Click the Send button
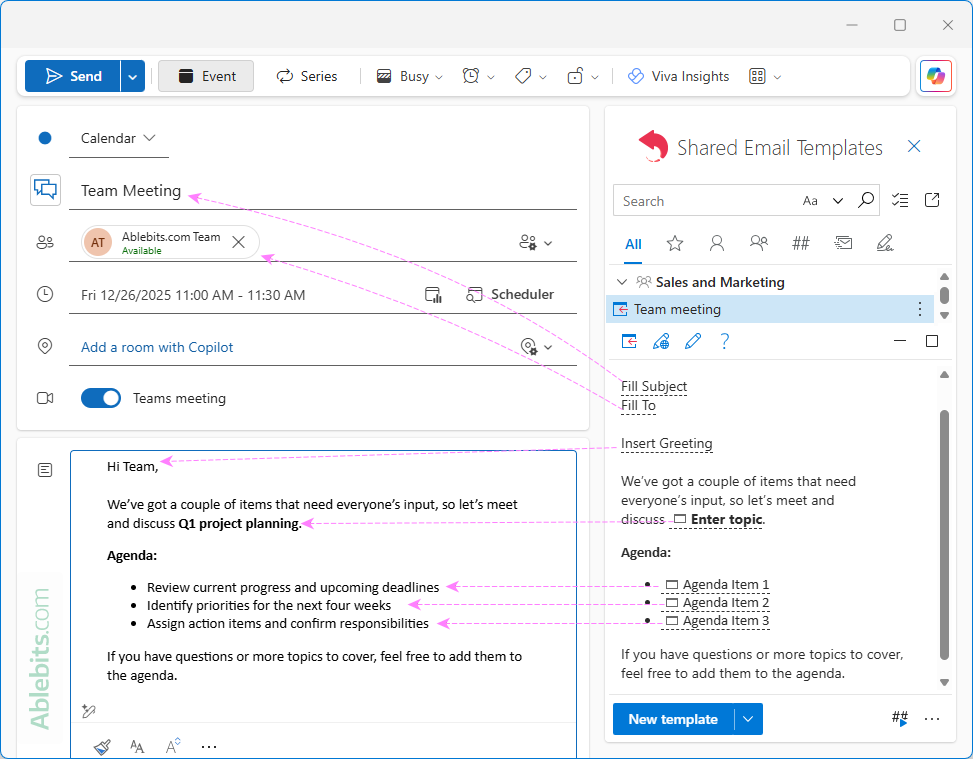The height and width of the screenshot is (759, 973). coord(72,75)
